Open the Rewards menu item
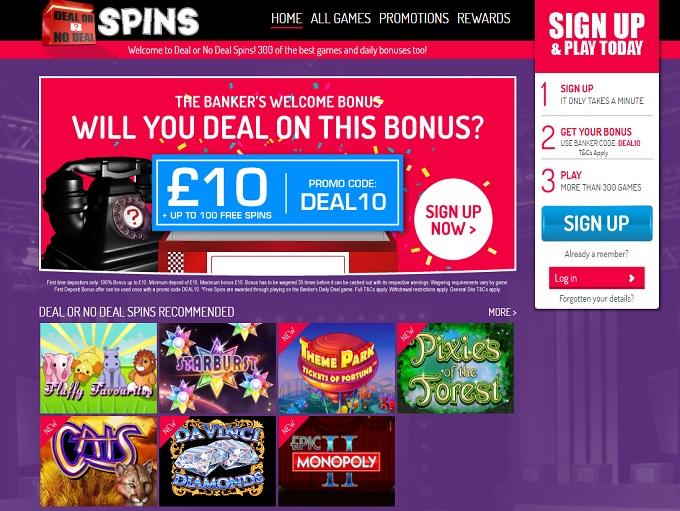 pyautogui.click(x=484, y=18)
